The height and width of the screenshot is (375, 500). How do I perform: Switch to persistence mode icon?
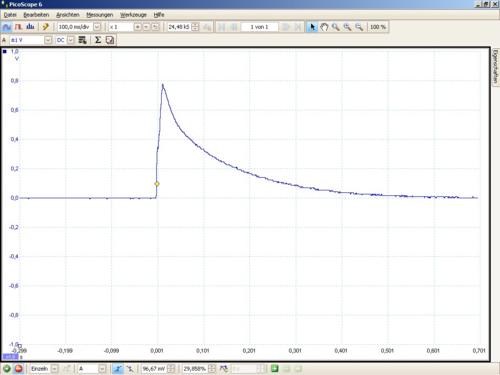18,27
